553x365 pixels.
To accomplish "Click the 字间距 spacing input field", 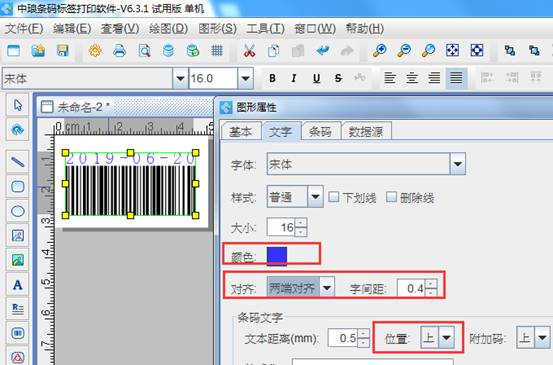I will tap(412, 288).
